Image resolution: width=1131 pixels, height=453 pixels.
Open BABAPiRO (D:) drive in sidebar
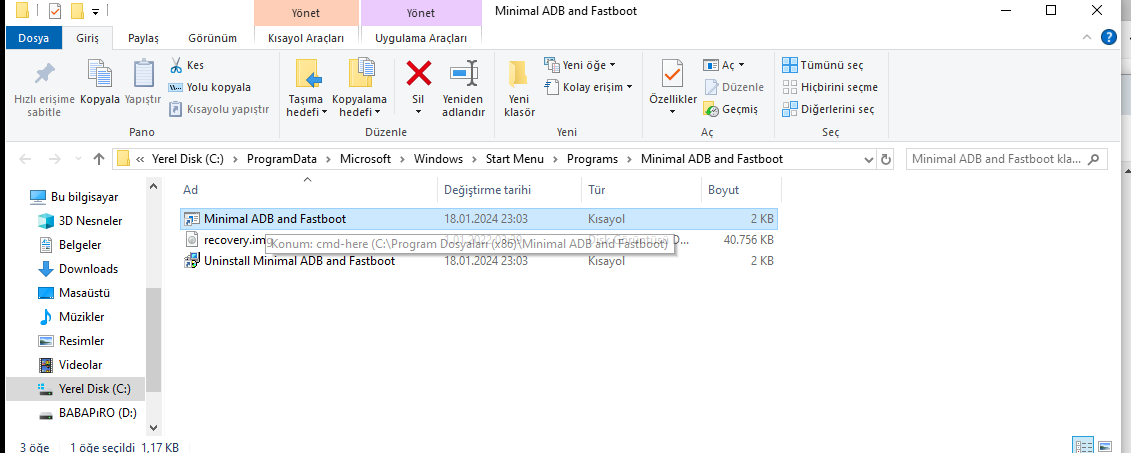(87, 413)
